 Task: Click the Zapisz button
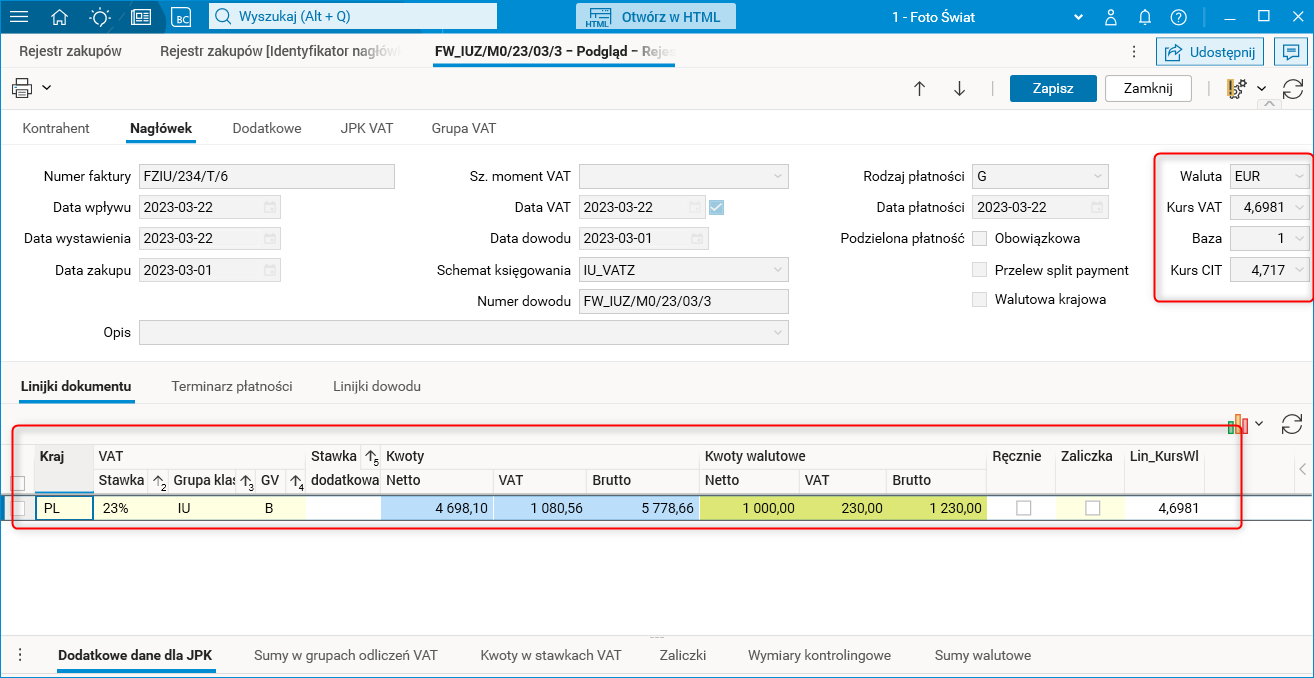click(1053, 88)
